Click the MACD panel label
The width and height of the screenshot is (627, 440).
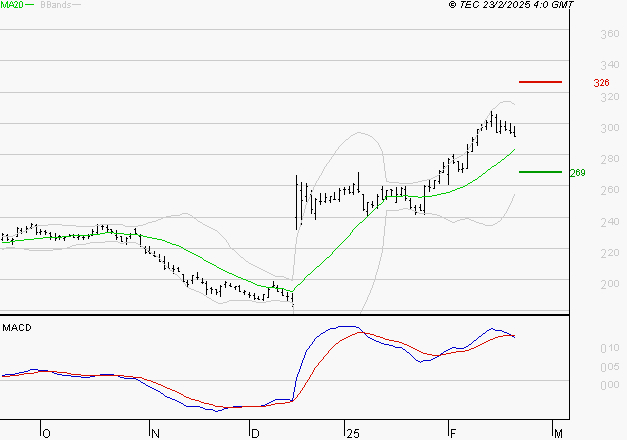click(17, 328)
